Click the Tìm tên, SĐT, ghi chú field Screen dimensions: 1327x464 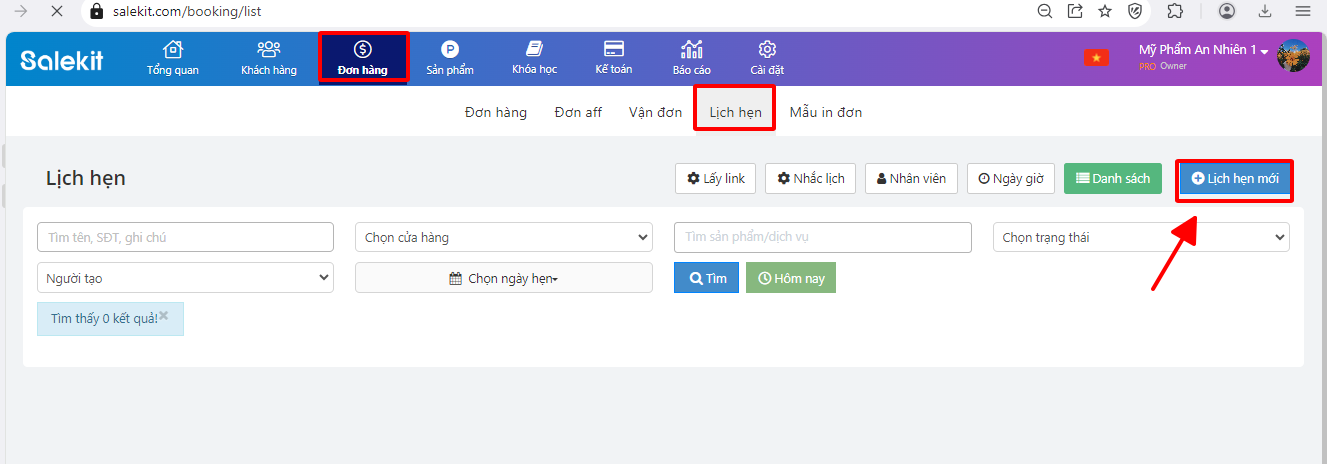point(185,237)
